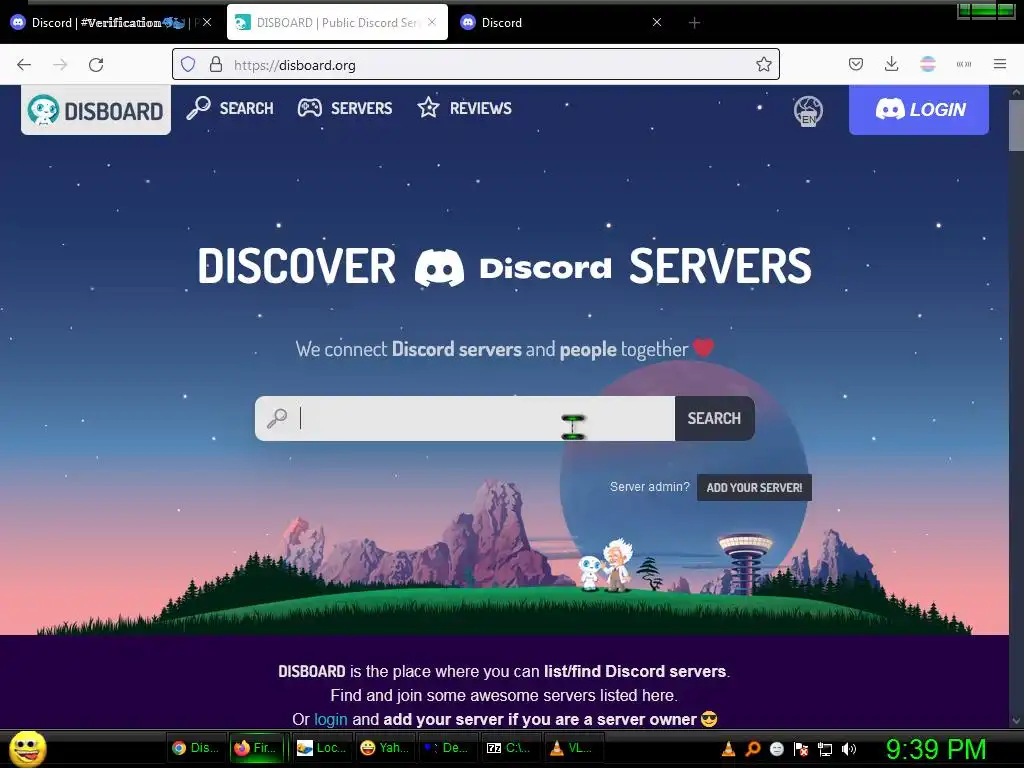Screen dimensions: 1024x768
Task: Click the volume speaker tray icon
Action: (848, 749)
